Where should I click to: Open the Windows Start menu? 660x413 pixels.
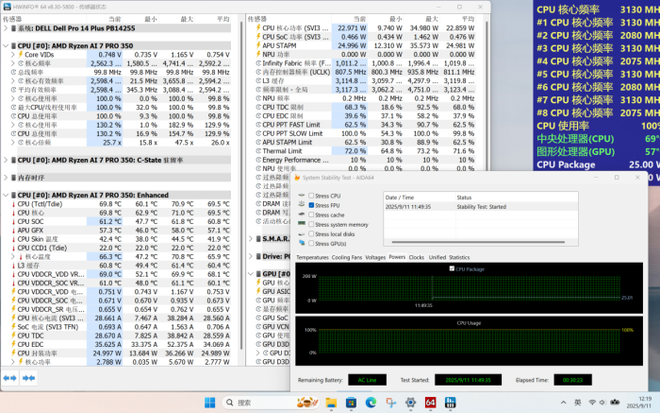click(x=210, y=402)
